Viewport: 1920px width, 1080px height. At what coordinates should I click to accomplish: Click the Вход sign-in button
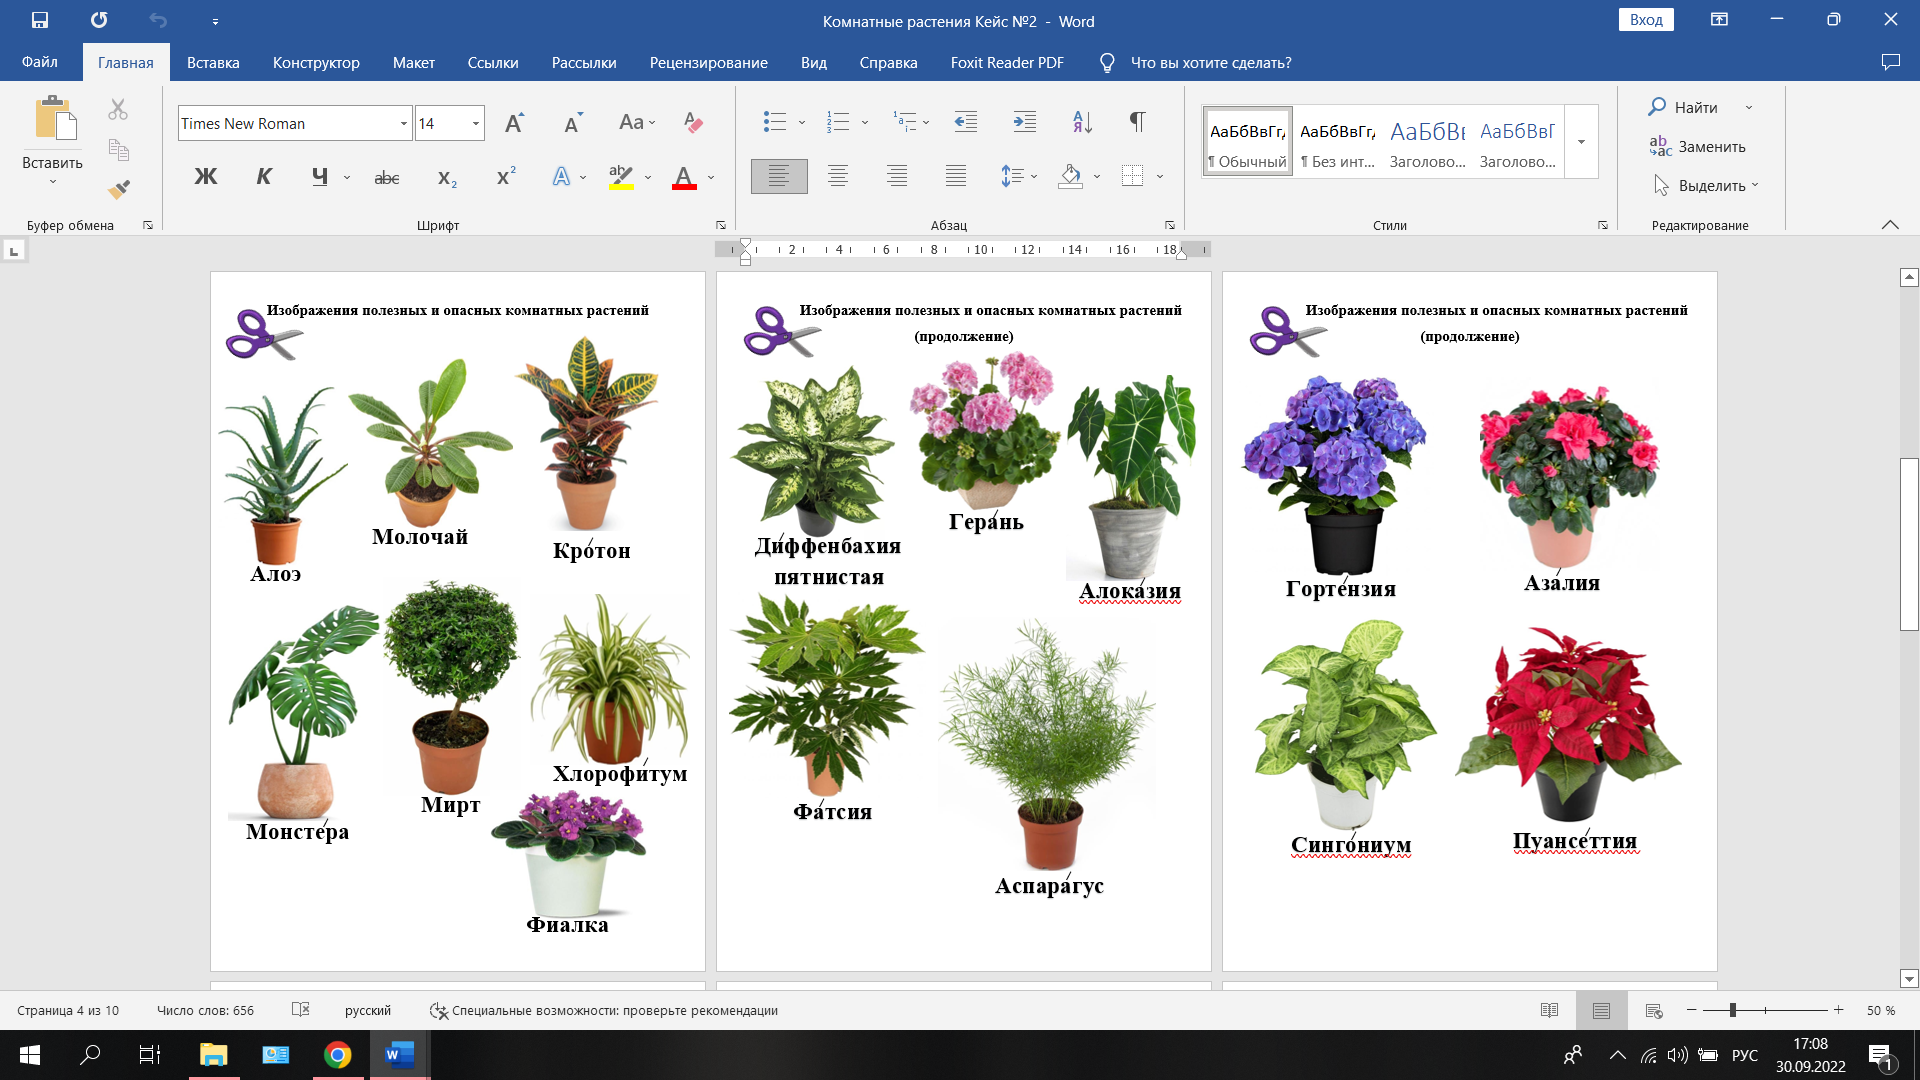tap(1645, 20)
